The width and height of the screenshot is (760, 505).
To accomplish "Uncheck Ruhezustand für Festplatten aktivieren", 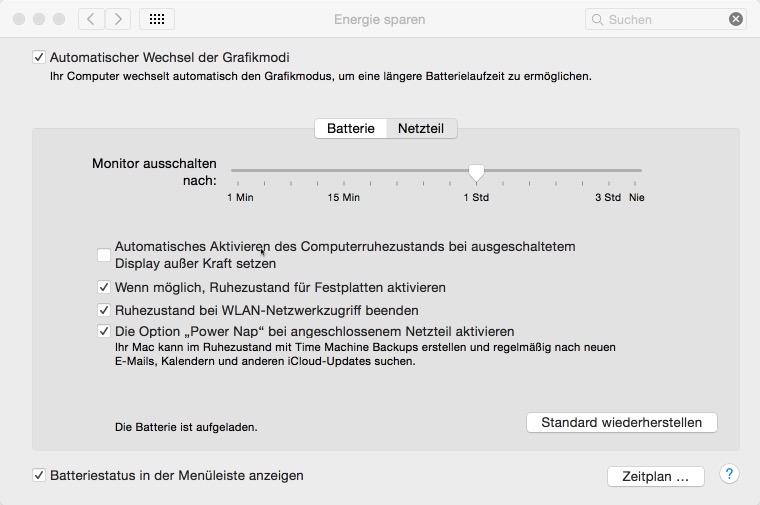I will 104,288.
